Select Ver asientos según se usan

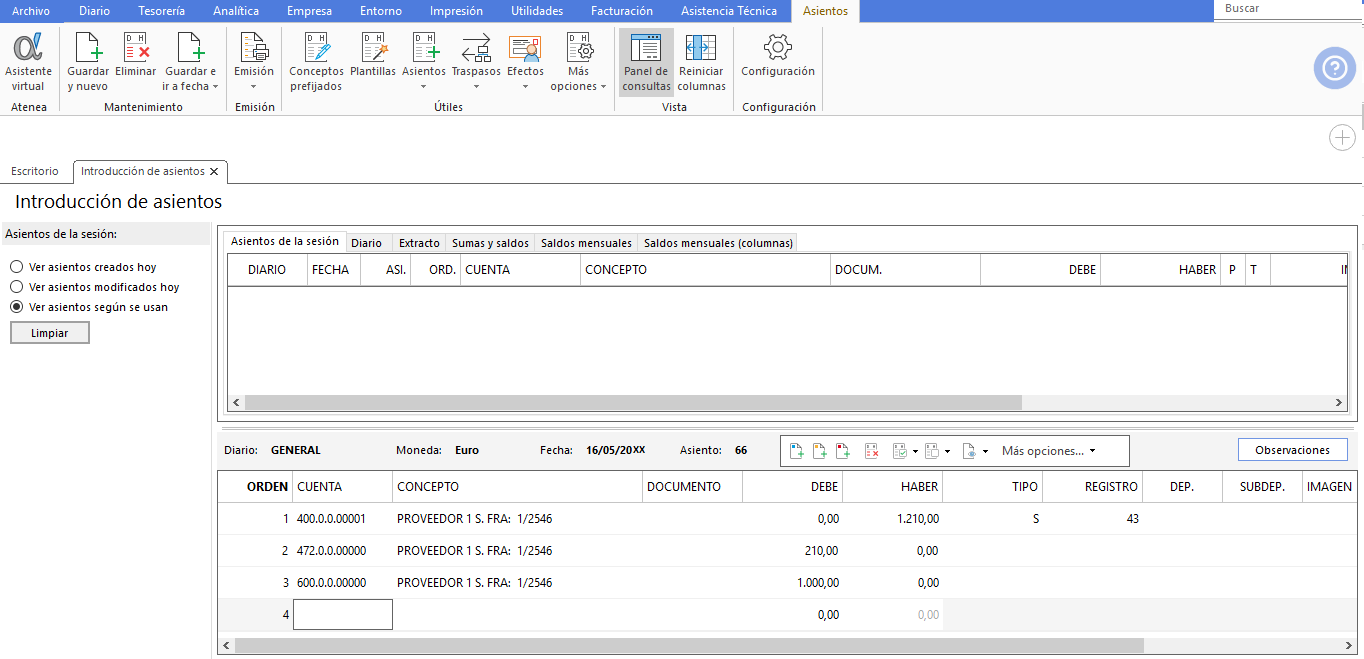[16, 307]
